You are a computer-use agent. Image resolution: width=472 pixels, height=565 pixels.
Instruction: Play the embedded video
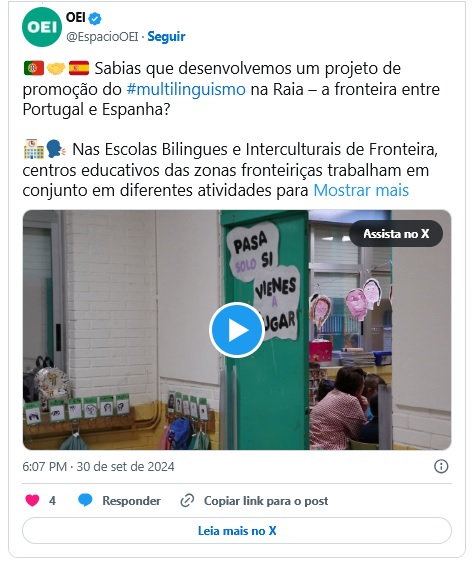237,330
